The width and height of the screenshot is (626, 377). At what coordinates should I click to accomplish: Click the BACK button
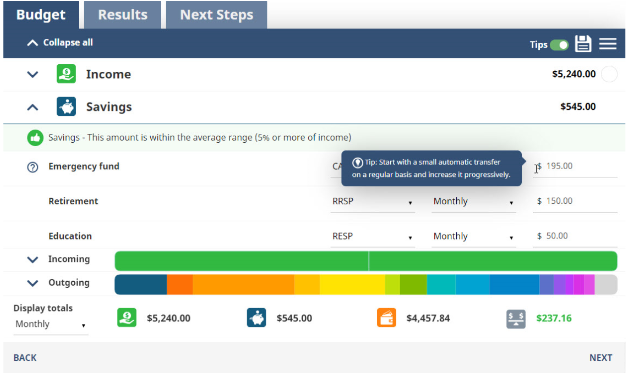[25, 357]
